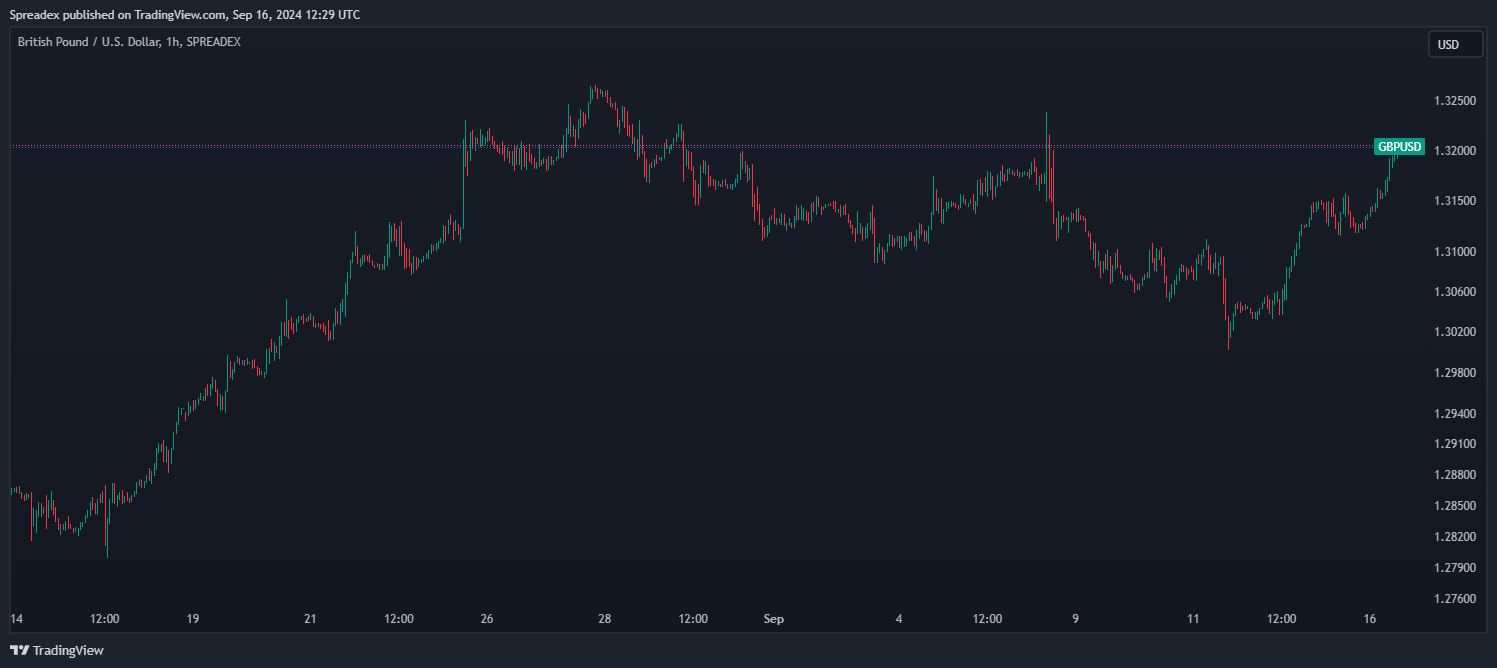The width and height of the screenshot is (1497, 668).
Task: Select the 1.28200 price axis label
Action: 1453,537
